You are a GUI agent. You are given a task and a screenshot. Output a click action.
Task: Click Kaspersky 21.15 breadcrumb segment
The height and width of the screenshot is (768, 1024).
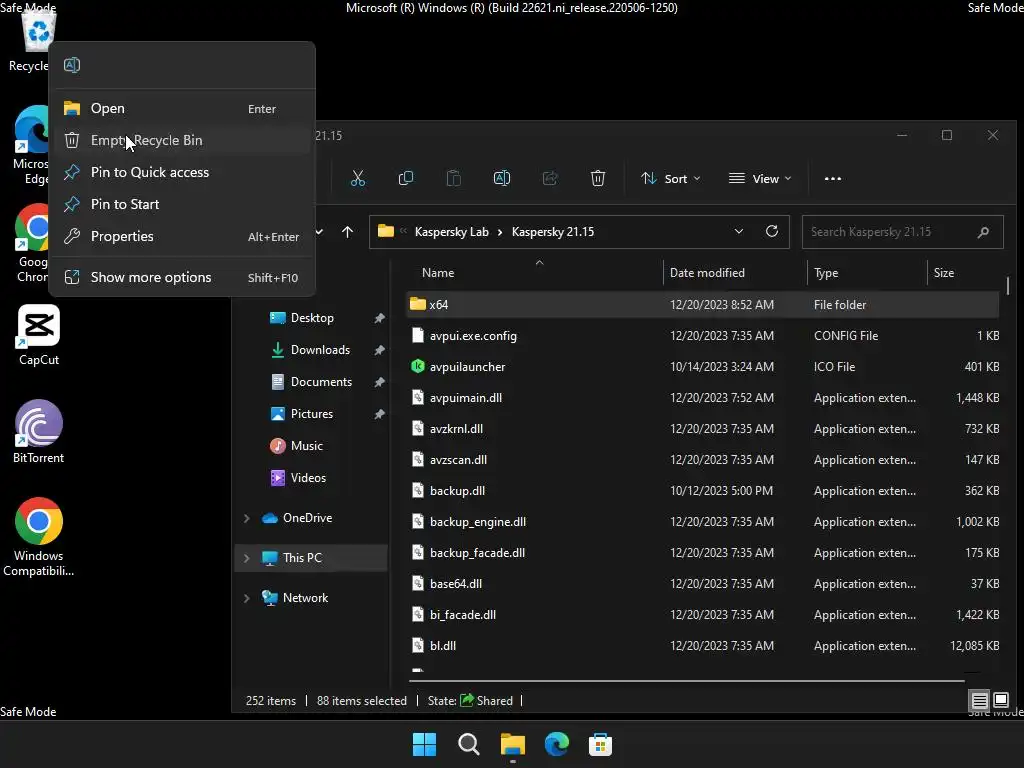pos(553,232)
